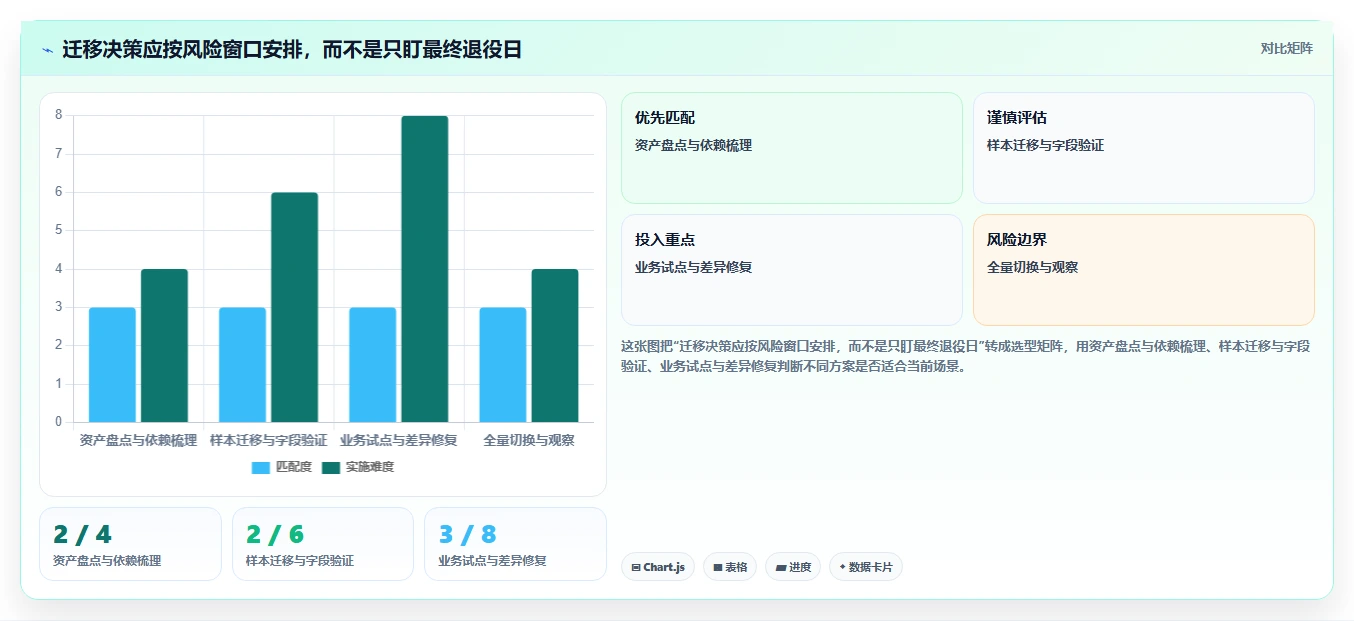Screen dimensions: 1354x621
Task: Click the green 实施难度 bar for 全量切换与观察
Action: (x=554, y=346)
